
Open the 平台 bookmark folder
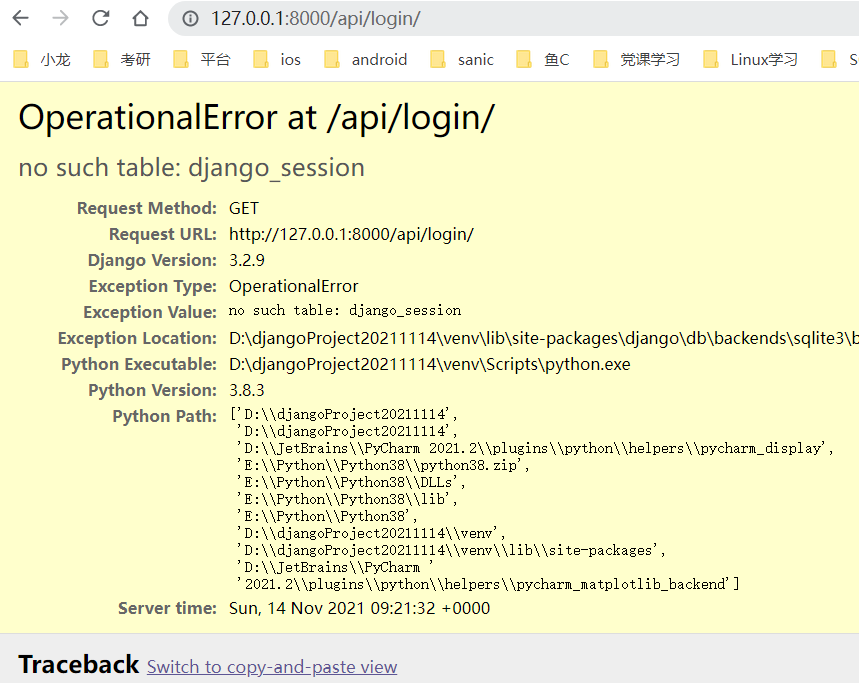click(202, 59)
